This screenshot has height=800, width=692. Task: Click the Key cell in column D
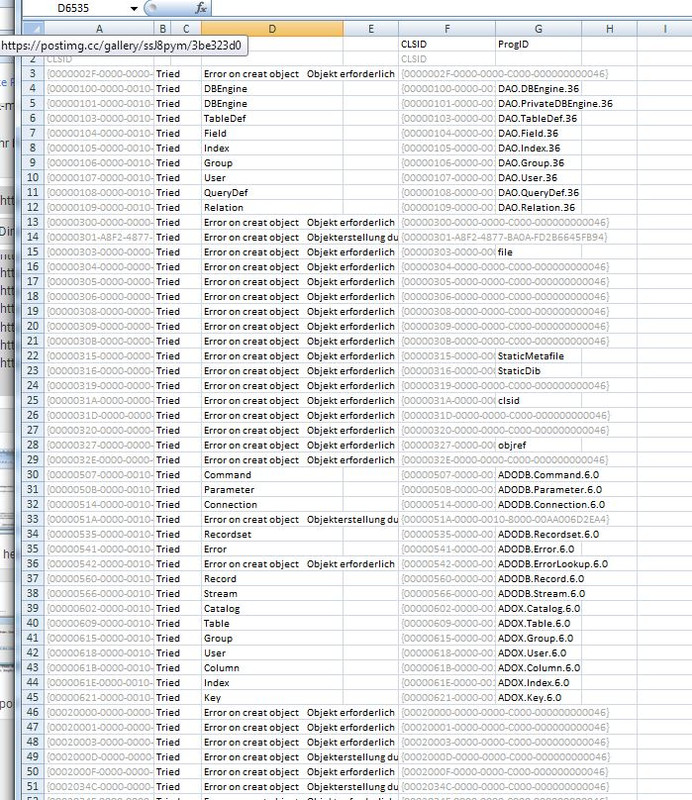pyautogui.click(x=272, y=697)
